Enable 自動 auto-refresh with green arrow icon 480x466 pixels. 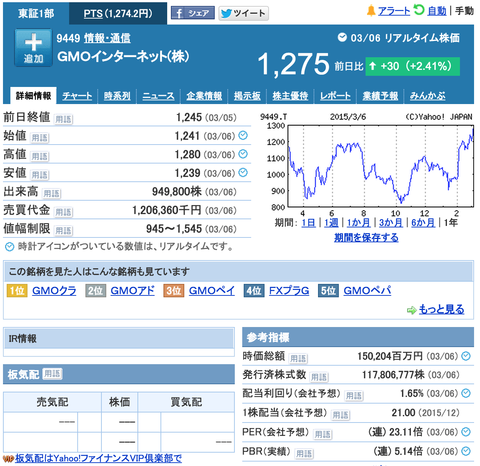pyautogui.click(x=430, y=11)
